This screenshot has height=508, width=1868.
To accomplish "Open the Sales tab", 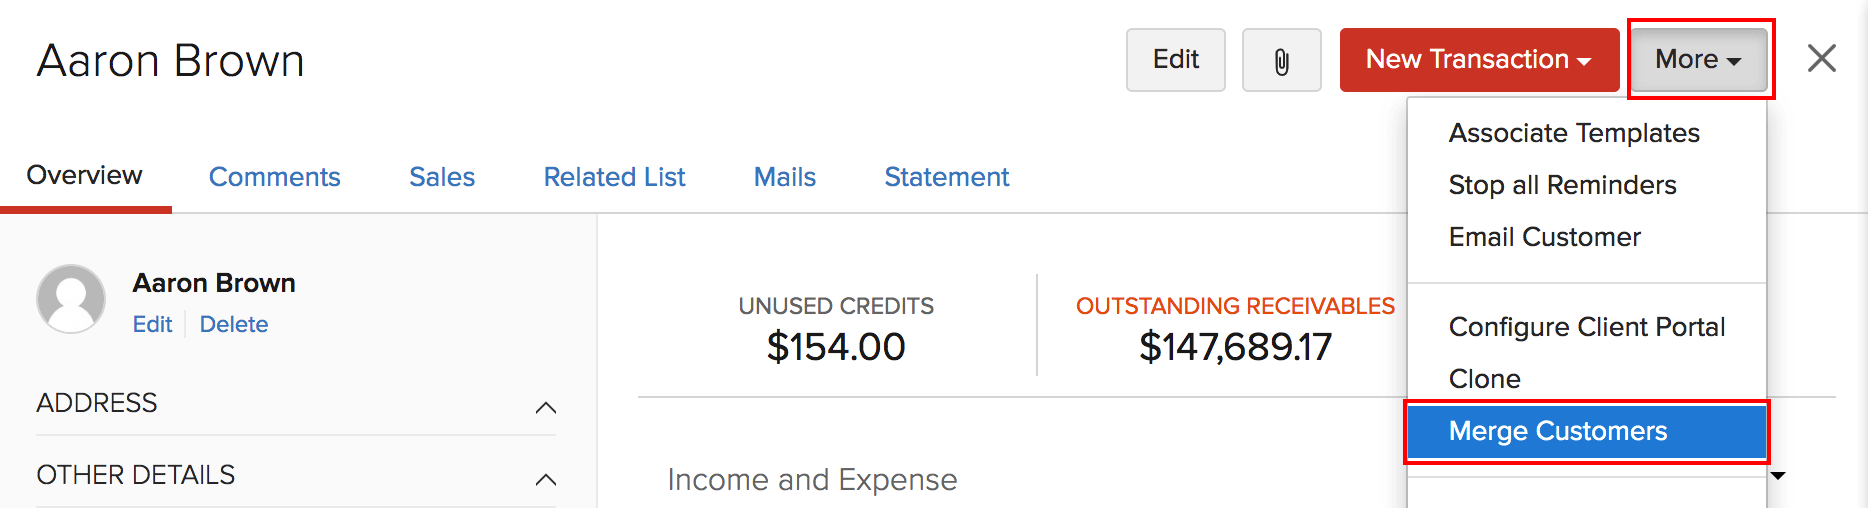I will tap(441, 177).
